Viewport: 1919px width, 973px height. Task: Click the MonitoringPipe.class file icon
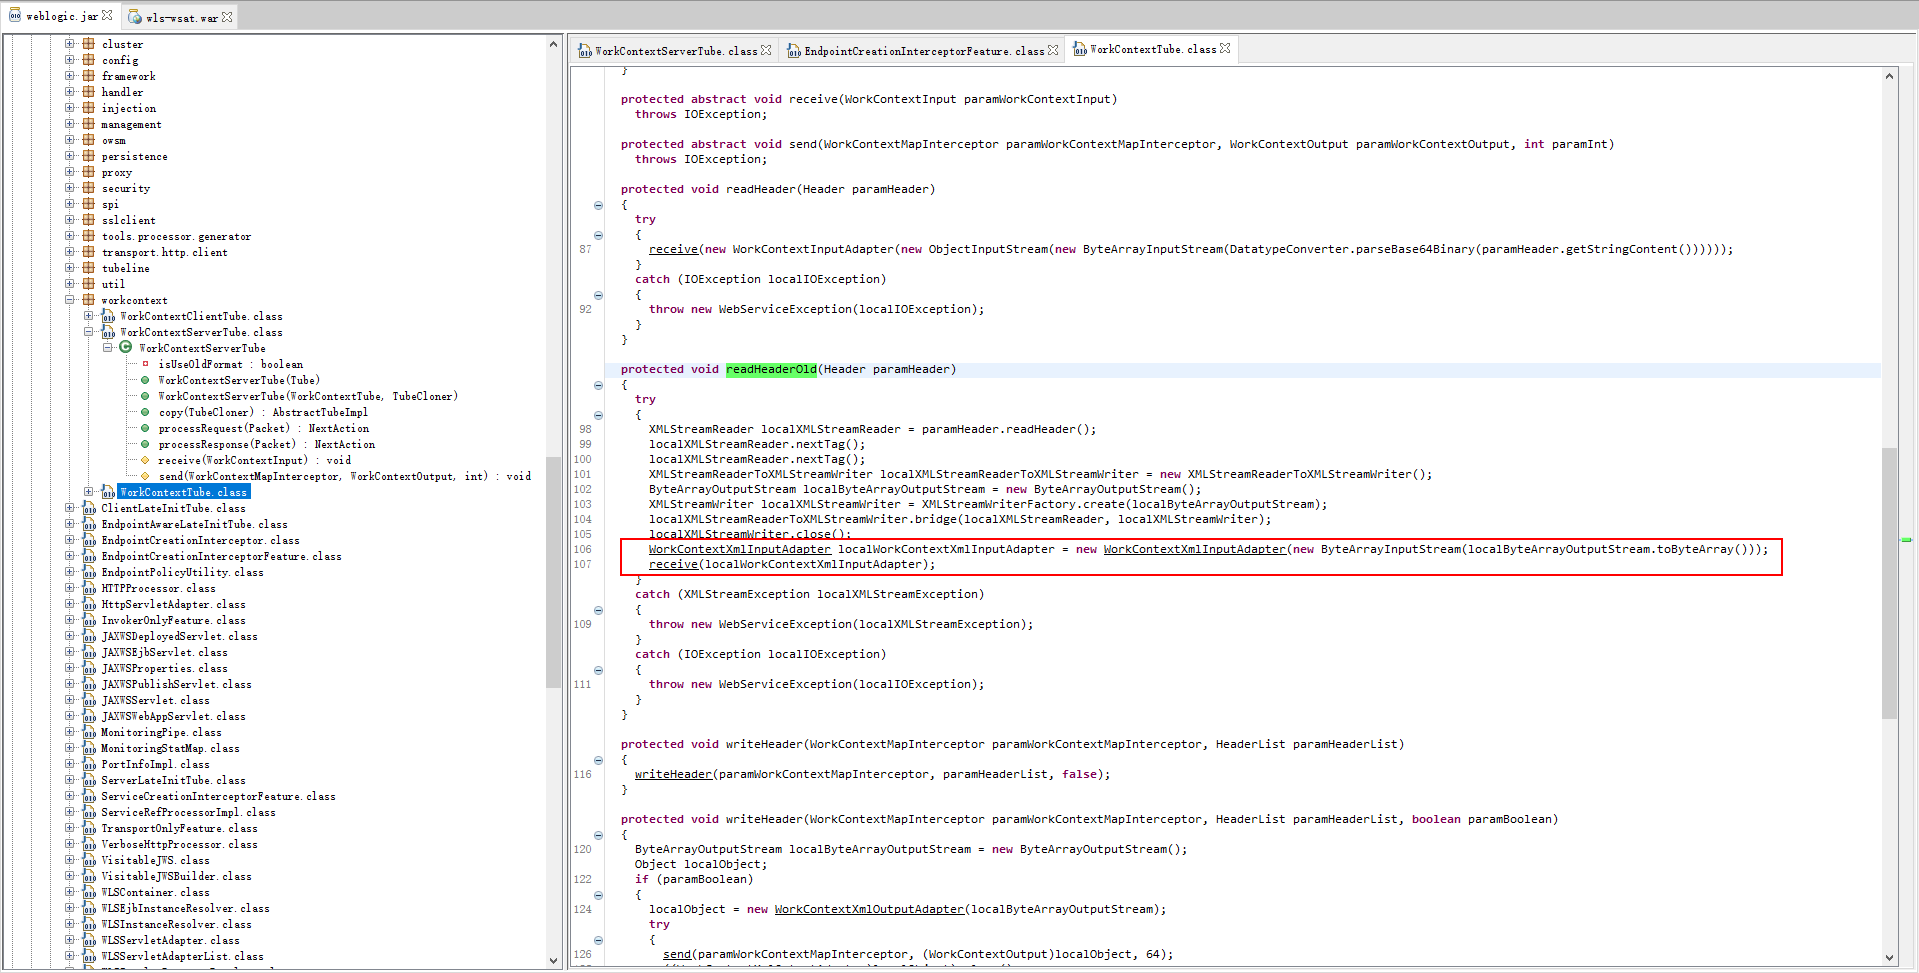89,732
